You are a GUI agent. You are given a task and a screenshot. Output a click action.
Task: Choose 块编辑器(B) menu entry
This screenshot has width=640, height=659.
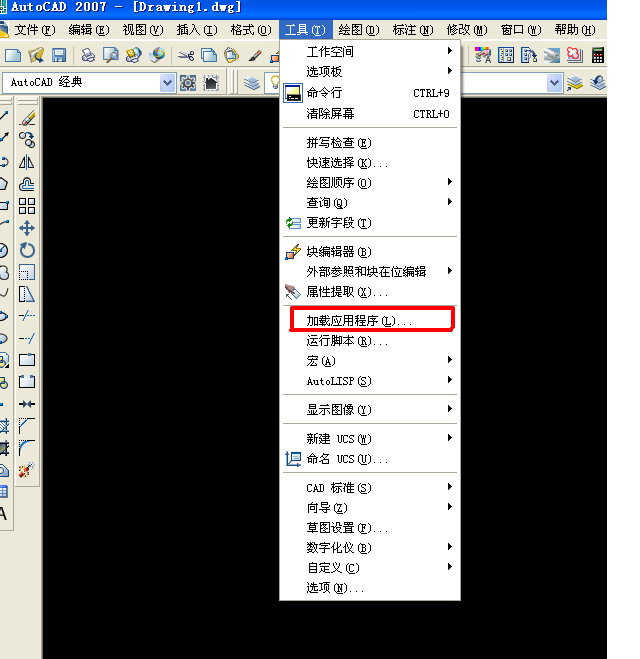(370, 252)
